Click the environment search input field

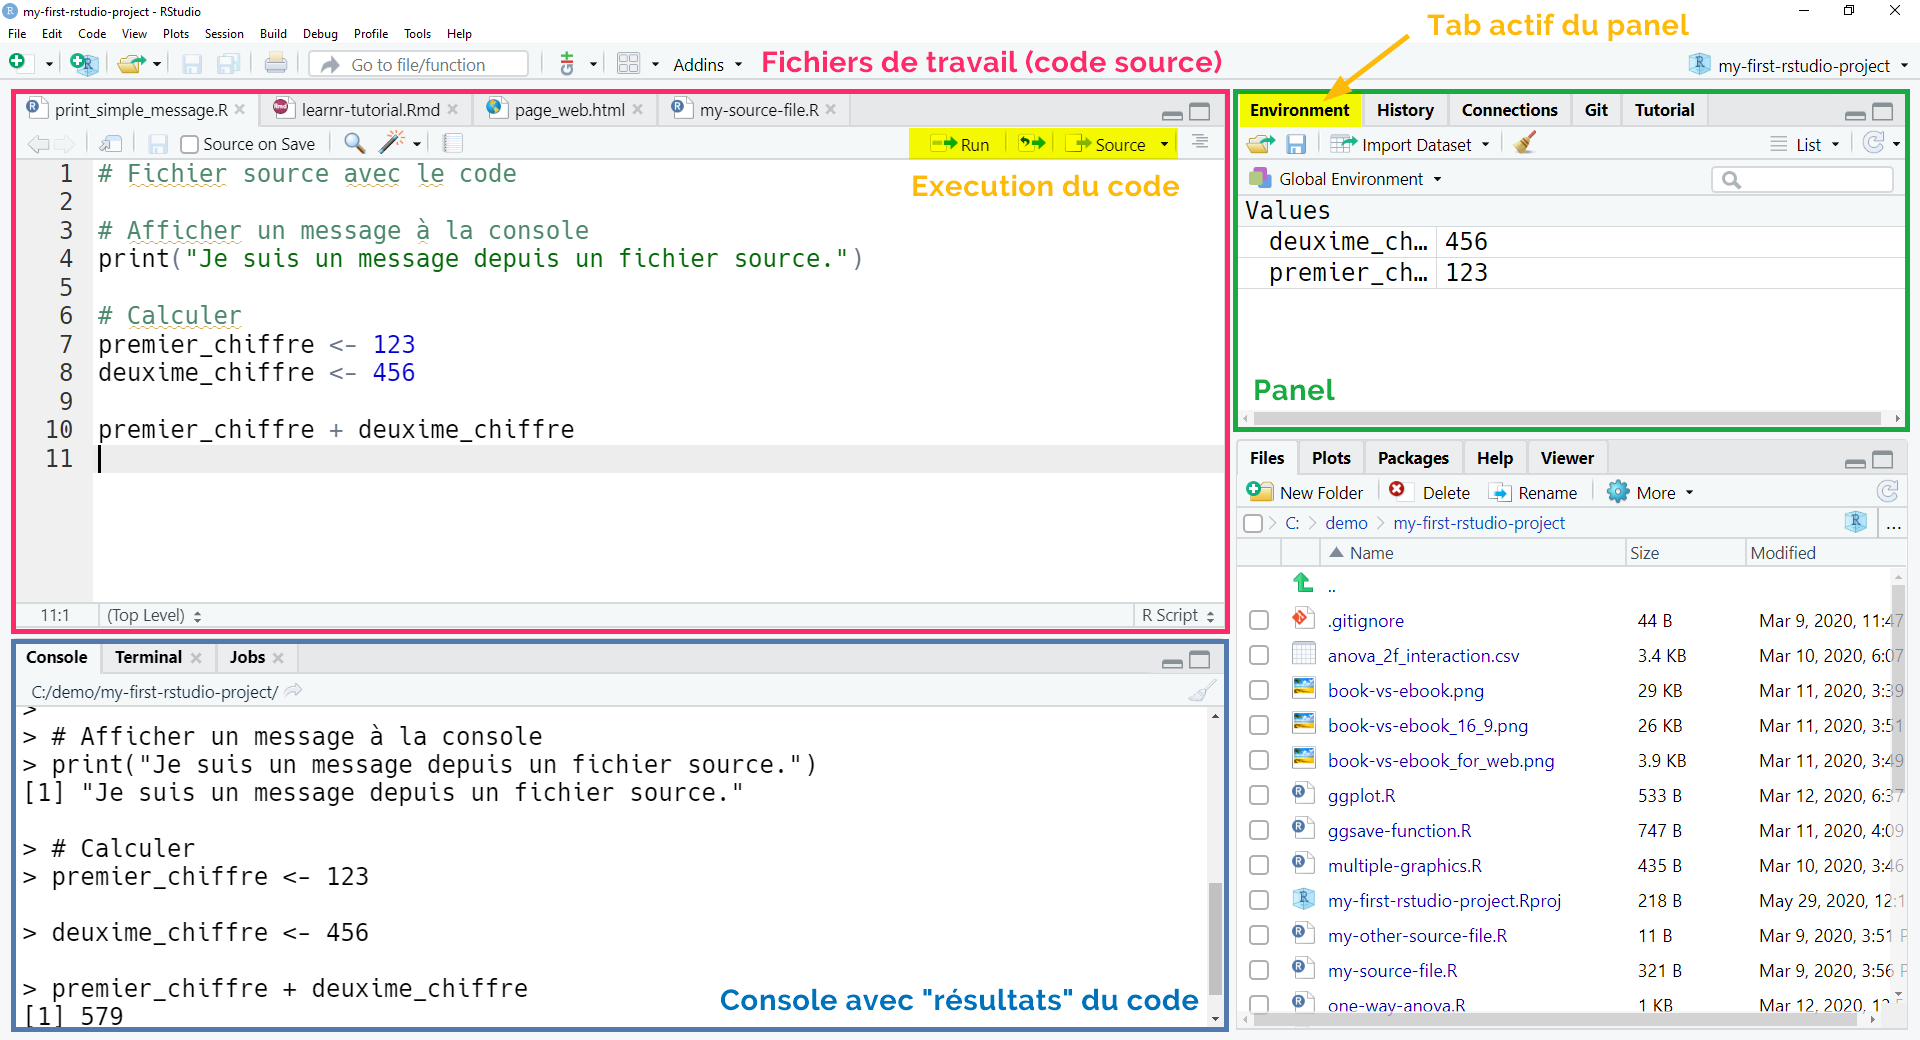(1803, 180)
